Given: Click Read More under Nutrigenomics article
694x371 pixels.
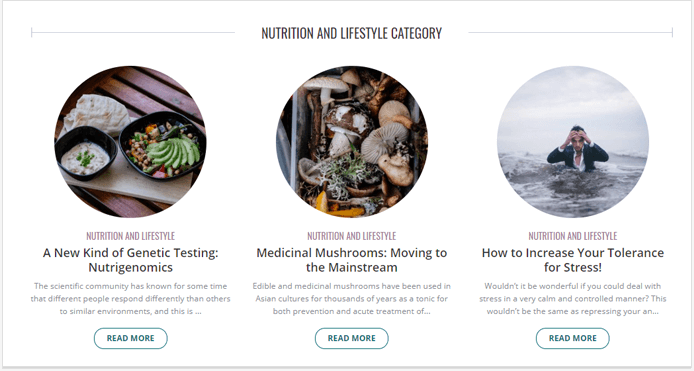Looking at the screenshot, I should tap(131, 338).
